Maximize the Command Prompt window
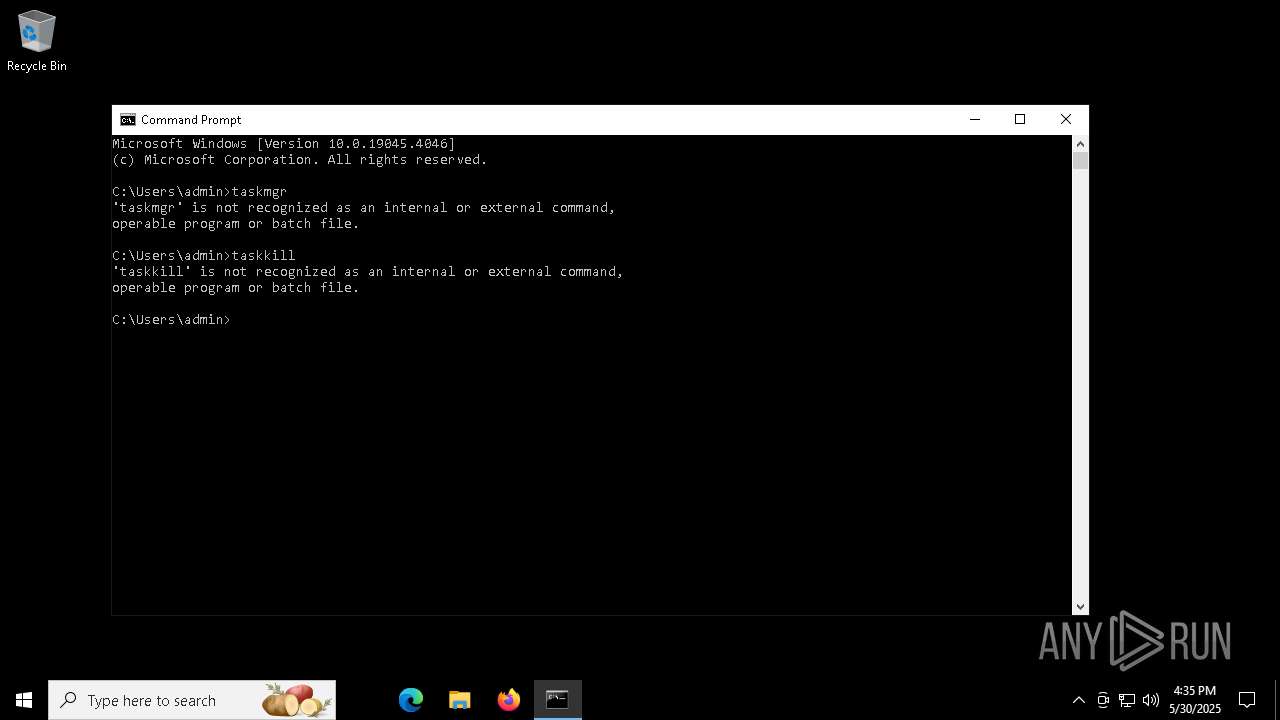Image resolution: width=1280 pixels, height=720 pixels. coord(1020,120)
